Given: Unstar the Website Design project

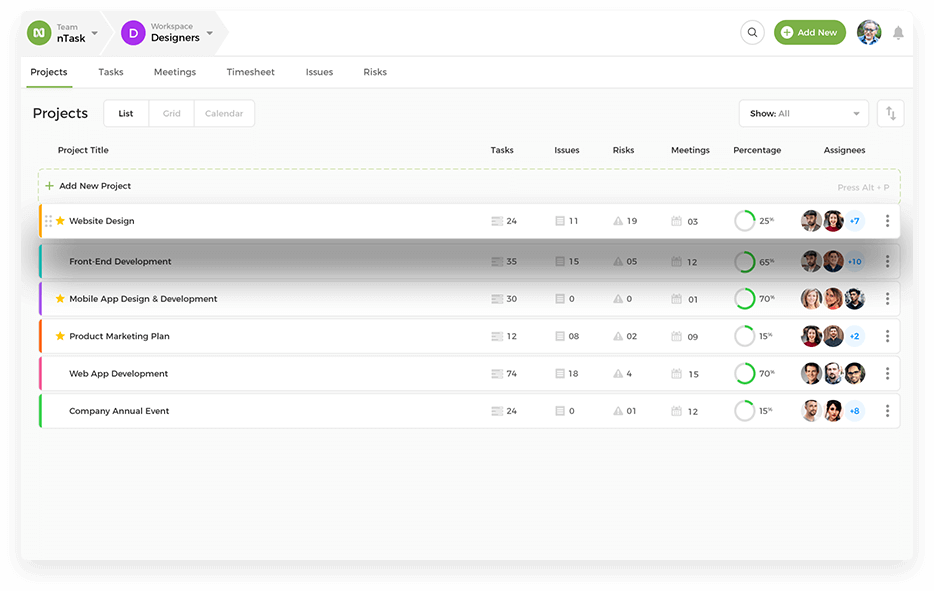Looking at the screenshot, I should coord(60,221).
